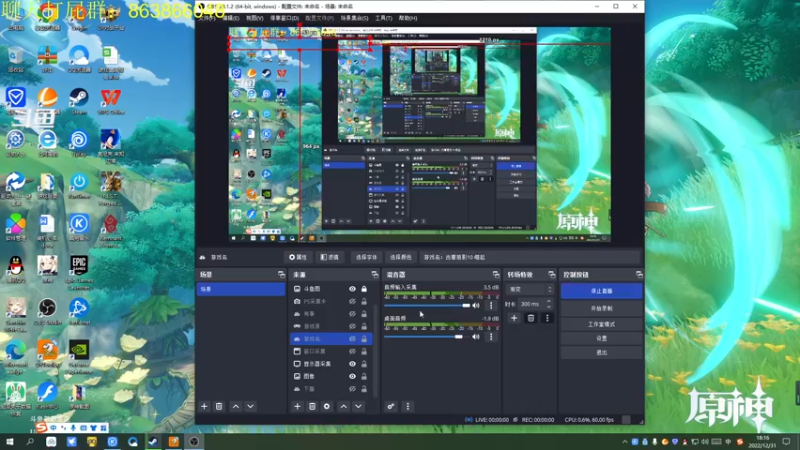Image resolution: width=800 pixels, height=450 pixels.
Task: Click the 退出 button
Action: [601, 353]
